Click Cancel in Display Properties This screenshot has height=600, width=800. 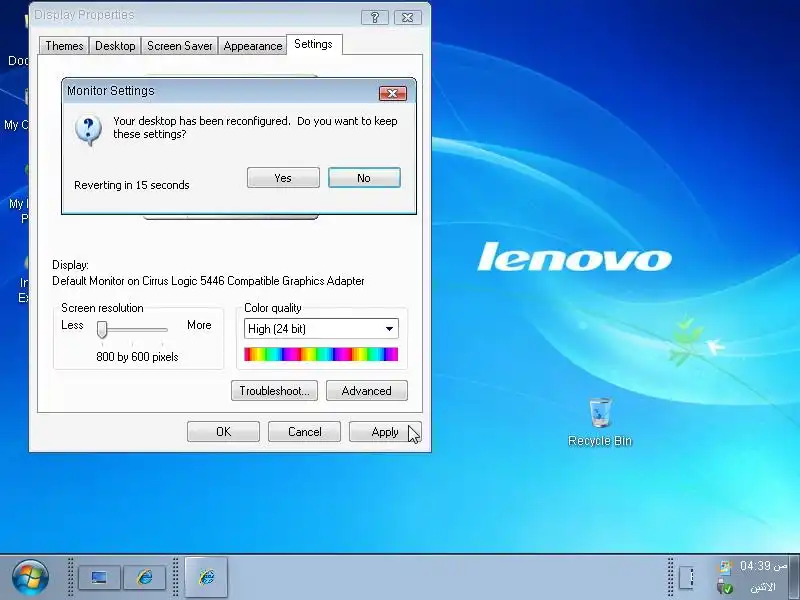[x=305, y=432]
